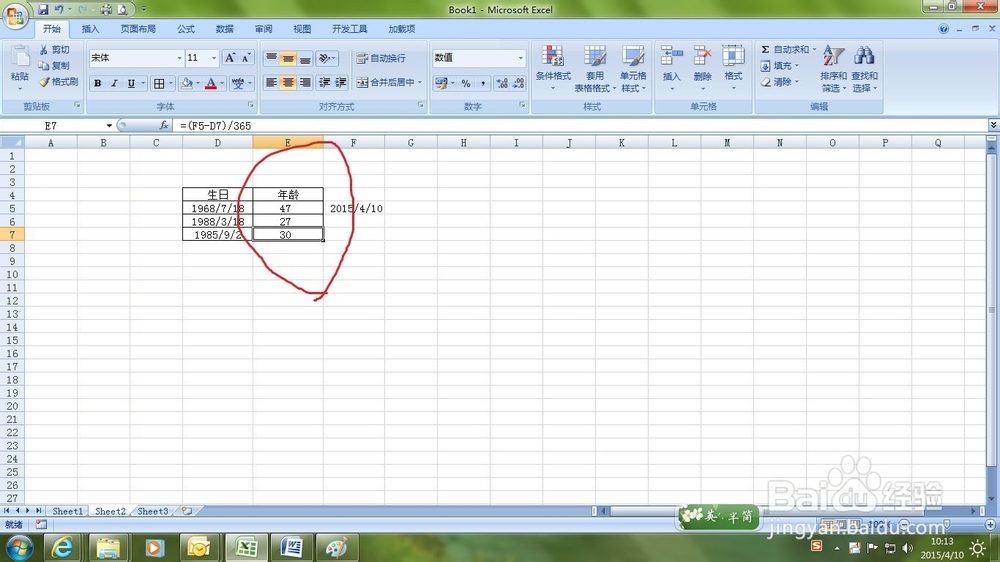Toggle middle vertical alignment
The height and width of the screenshot is (562, 1000).
288,58
